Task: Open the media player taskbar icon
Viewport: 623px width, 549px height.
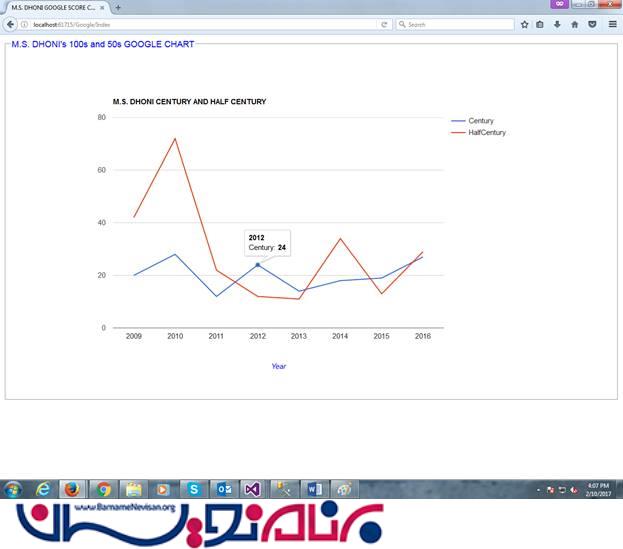Action: tap(163, 489)
